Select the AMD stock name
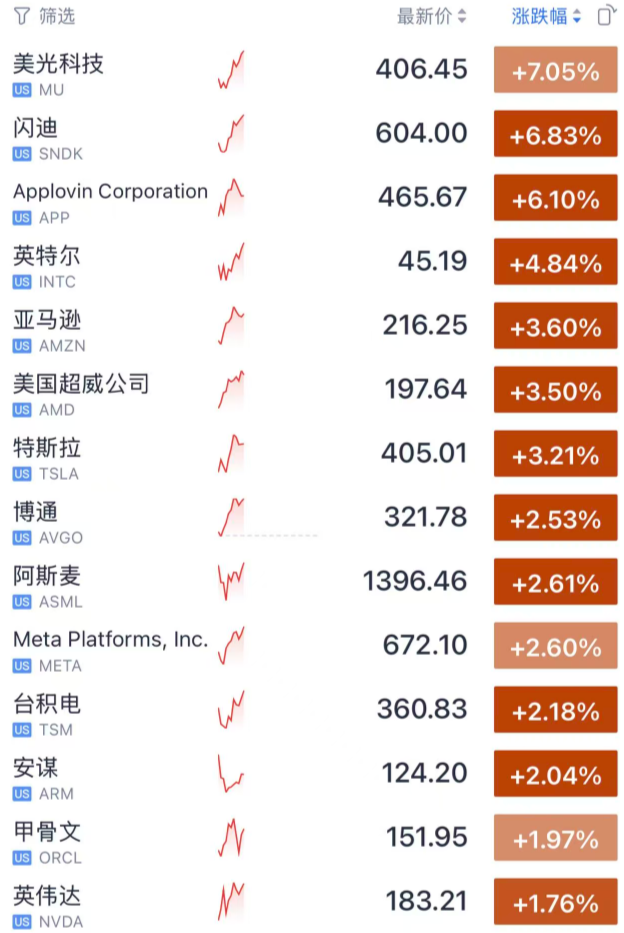Image resolution: width=624 pixels, height=933 pixels. (81, 384)
